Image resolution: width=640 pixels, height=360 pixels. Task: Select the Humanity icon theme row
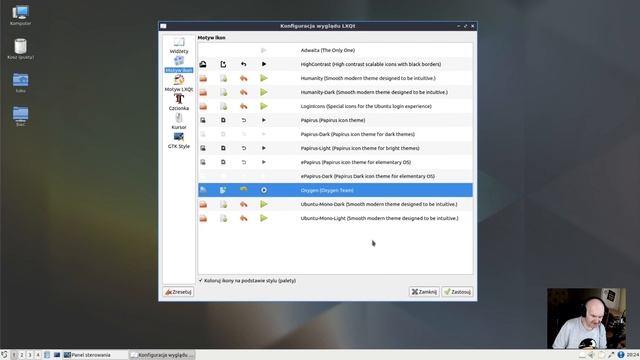[x=335, y=78]
